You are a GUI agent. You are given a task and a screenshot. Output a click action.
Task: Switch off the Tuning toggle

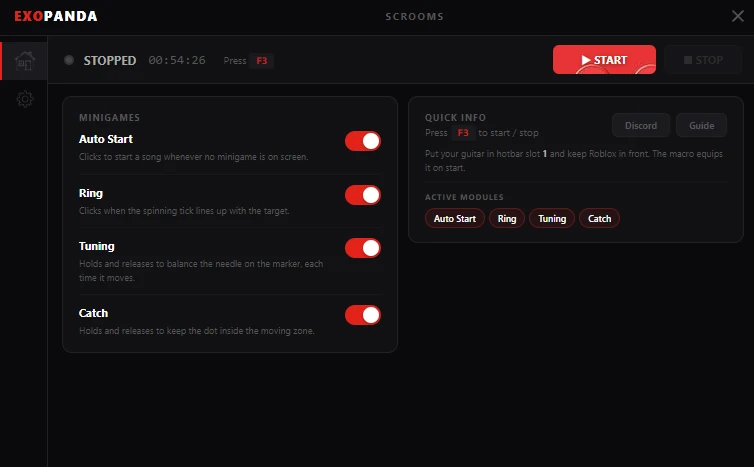pos(363,248)
